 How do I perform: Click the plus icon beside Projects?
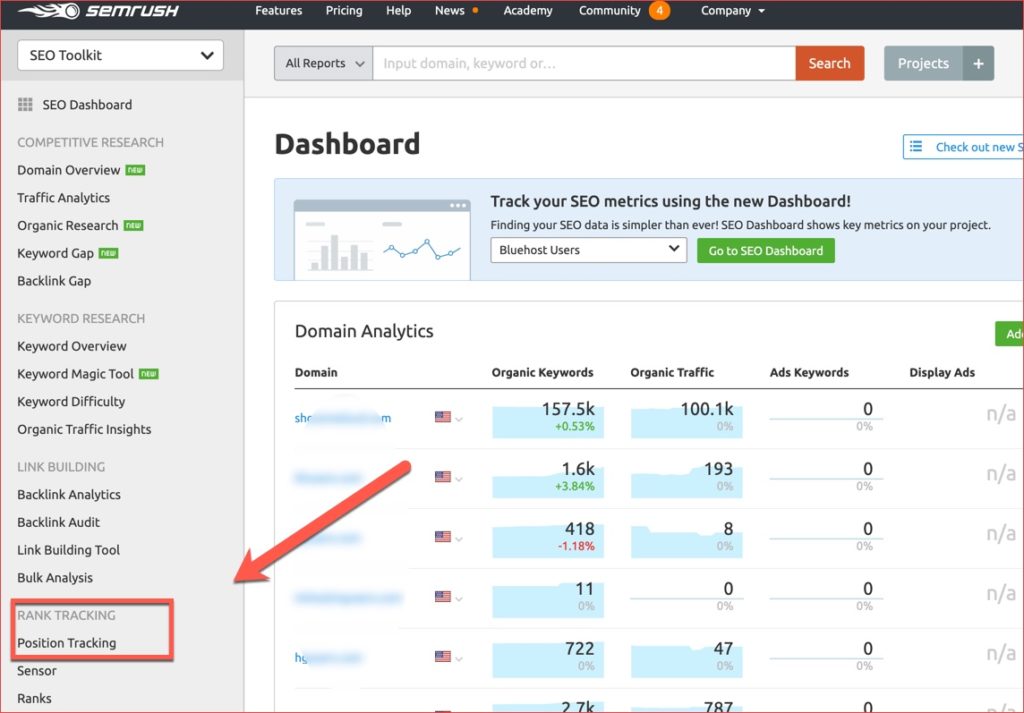coord(978,63)
